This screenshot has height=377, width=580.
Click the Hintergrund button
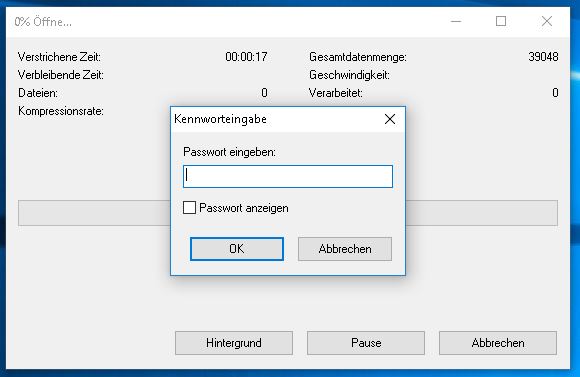(234, 343)
